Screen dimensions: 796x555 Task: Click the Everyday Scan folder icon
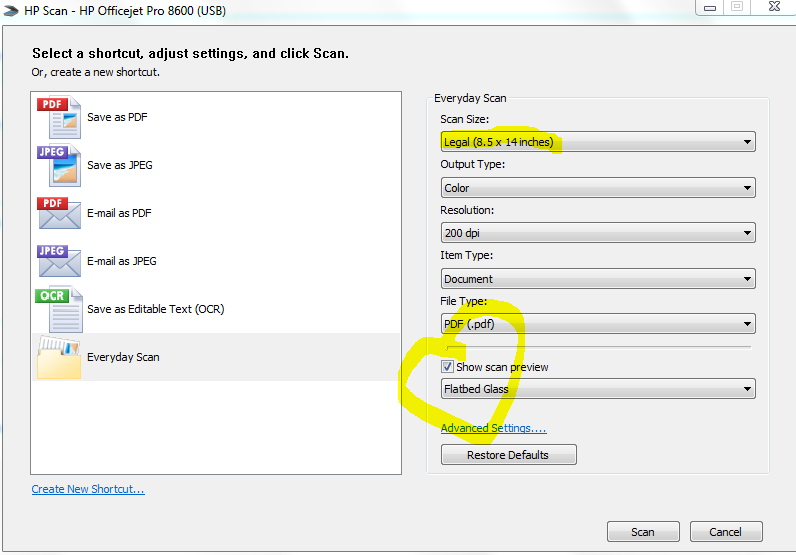(x=58, y=358)
